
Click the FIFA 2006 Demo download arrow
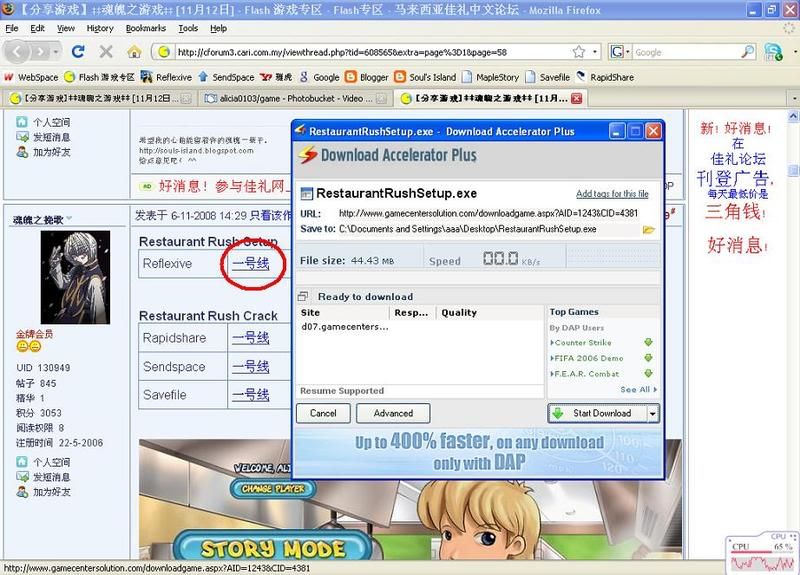tap(648, 358)
